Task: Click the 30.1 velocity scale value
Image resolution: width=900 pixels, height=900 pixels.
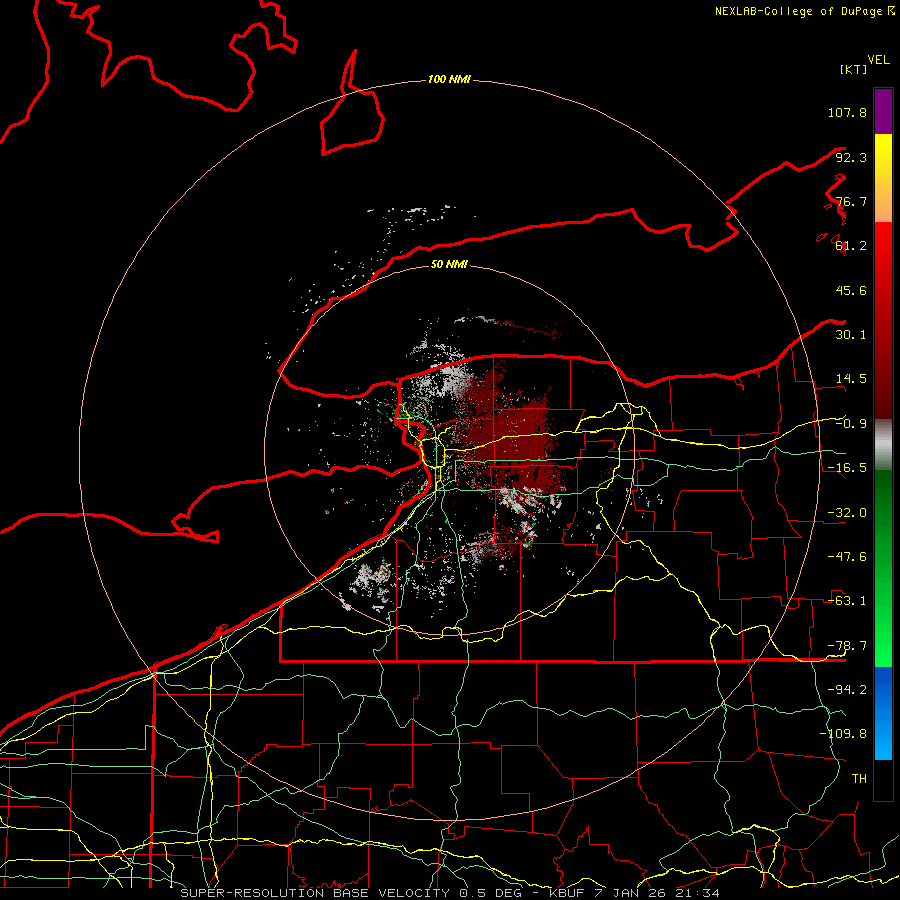Action: click(x=851, y=335)
